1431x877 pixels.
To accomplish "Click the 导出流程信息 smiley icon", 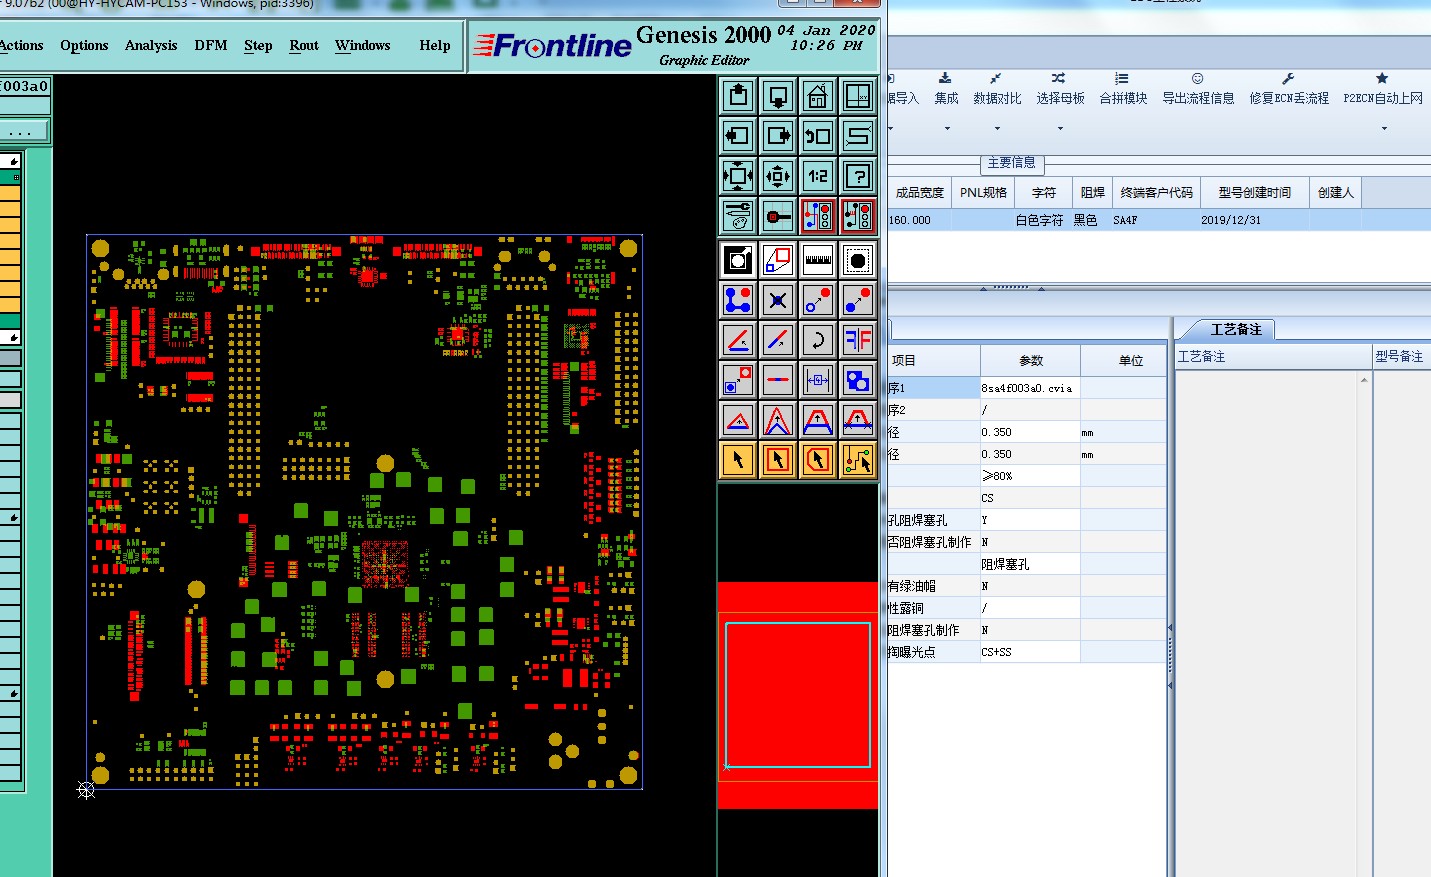I will point(1197,78).
